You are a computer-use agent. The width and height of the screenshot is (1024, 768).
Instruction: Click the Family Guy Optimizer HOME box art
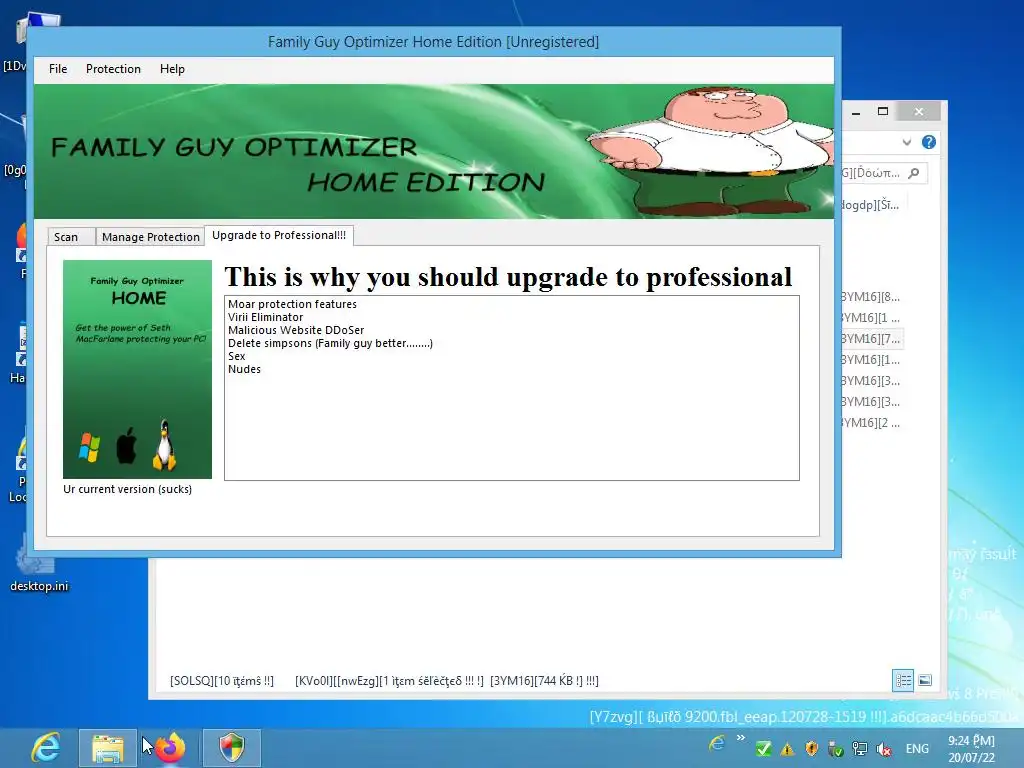(x=137, y=369)
